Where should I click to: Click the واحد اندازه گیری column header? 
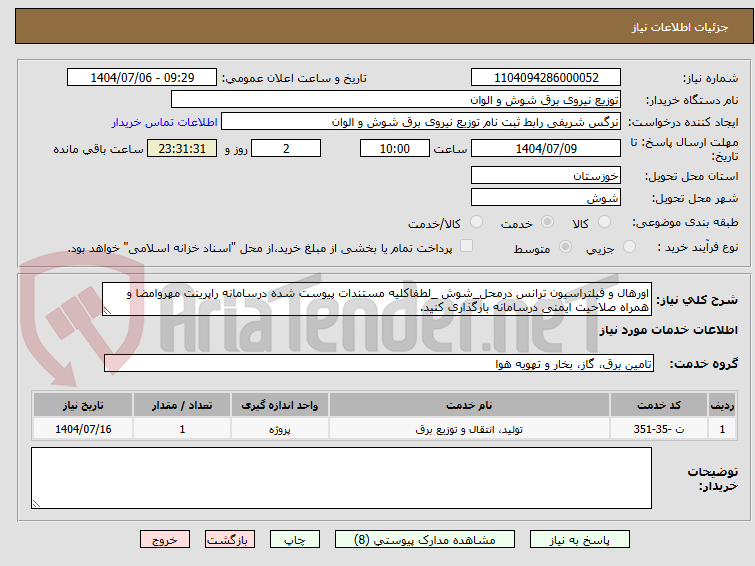coord(280,405)
